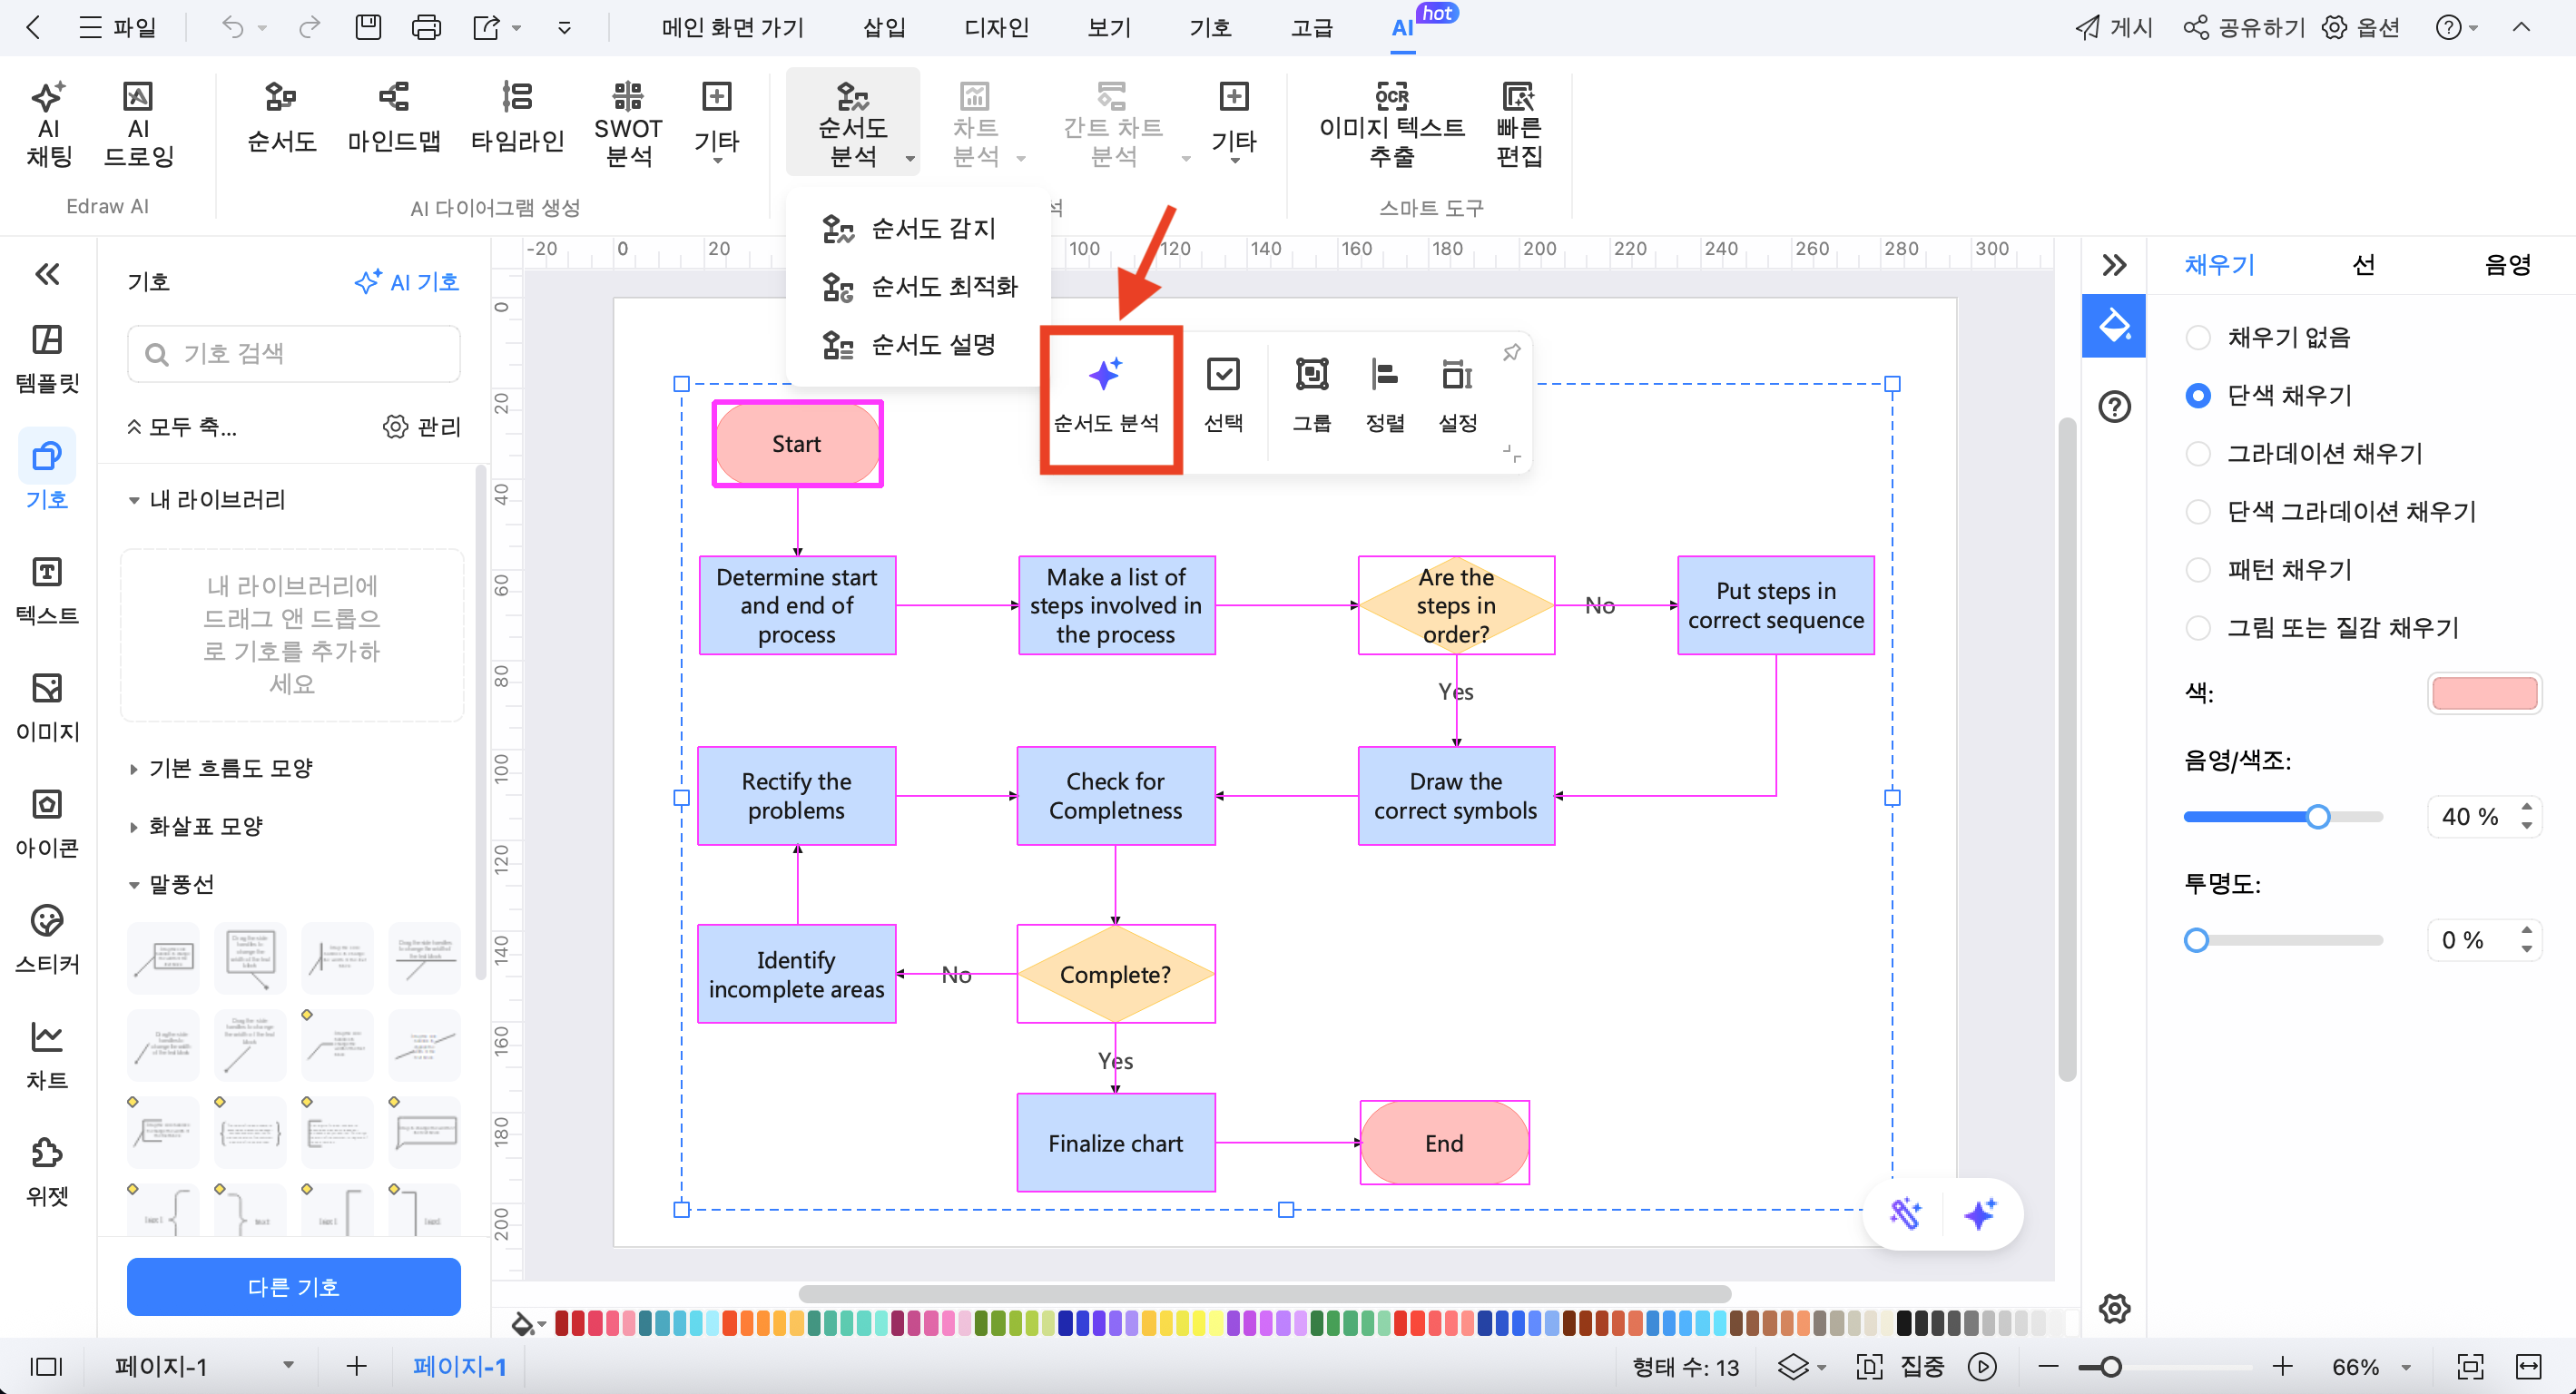Undo the last action

click(x=233, y=27)
